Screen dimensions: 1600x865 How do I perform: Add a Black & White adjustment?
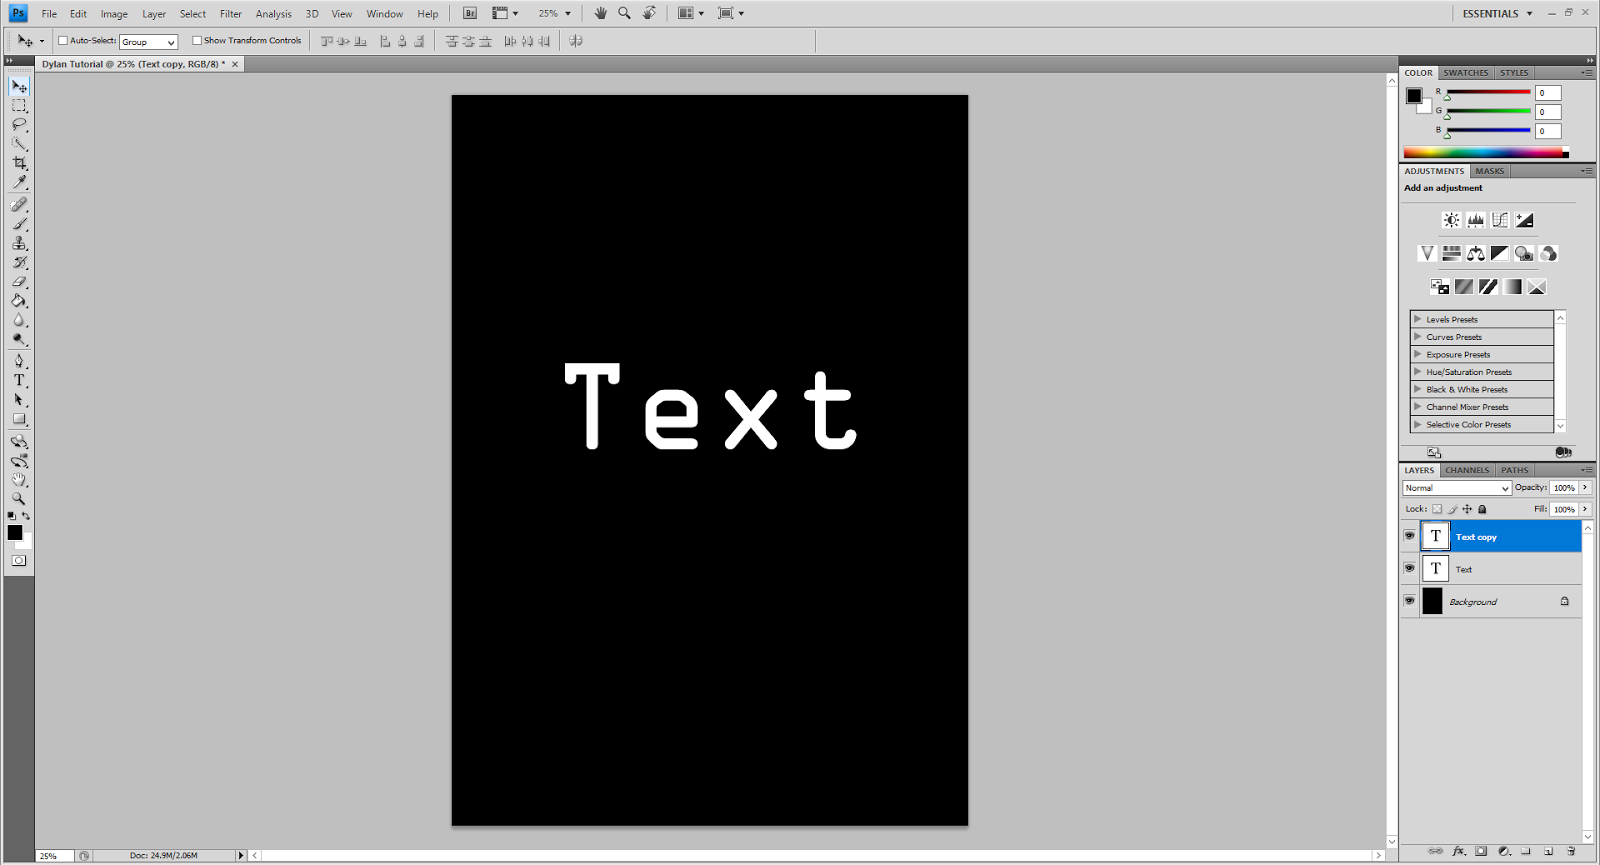coord(1500,254)
